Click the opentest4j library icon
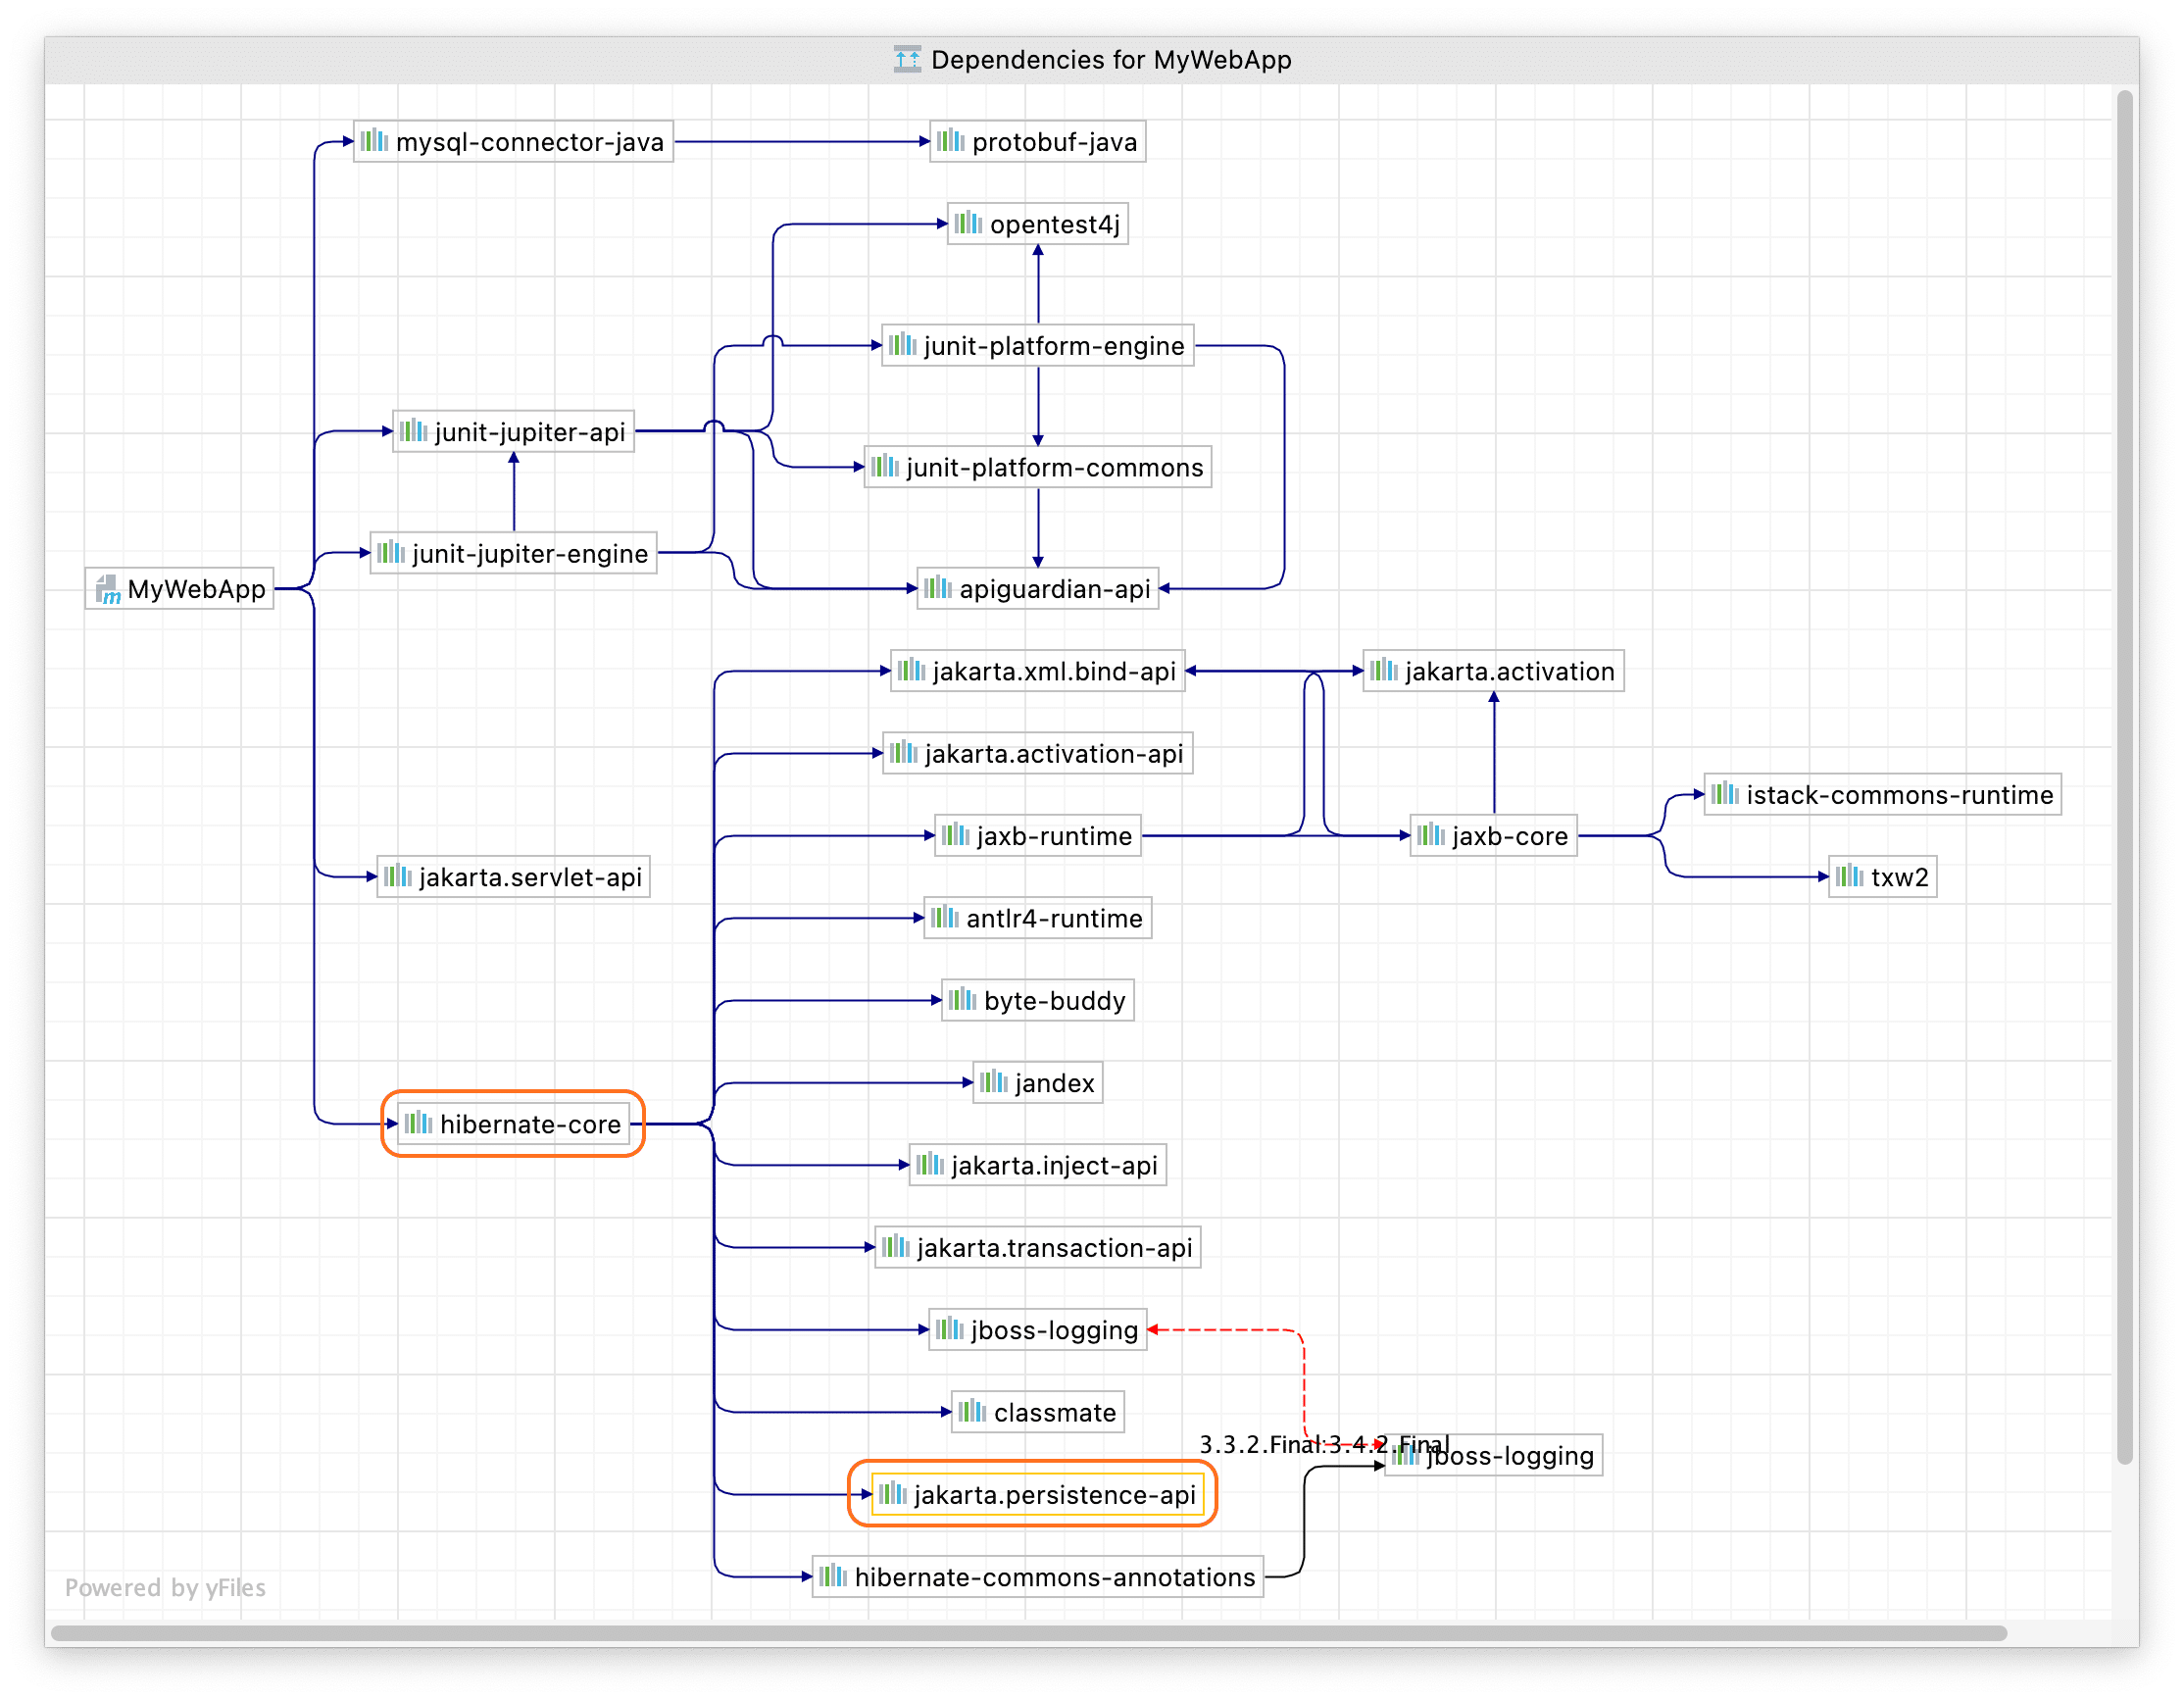 pyautogui.click(x=968, y=223)
